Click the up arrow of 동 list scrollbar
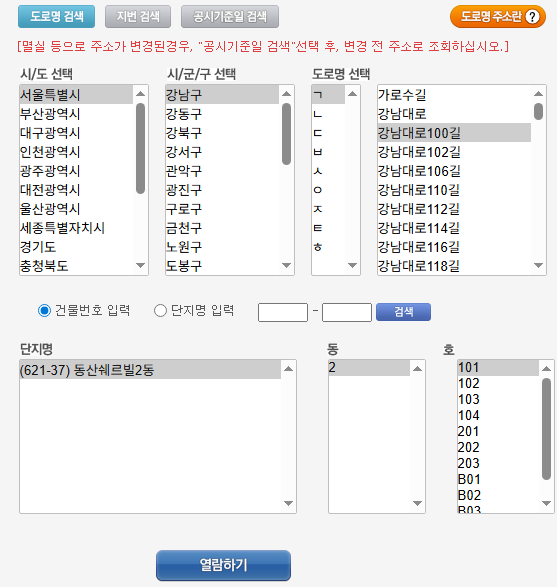Screen dimensions: 557x587 (x=417, y=369)
